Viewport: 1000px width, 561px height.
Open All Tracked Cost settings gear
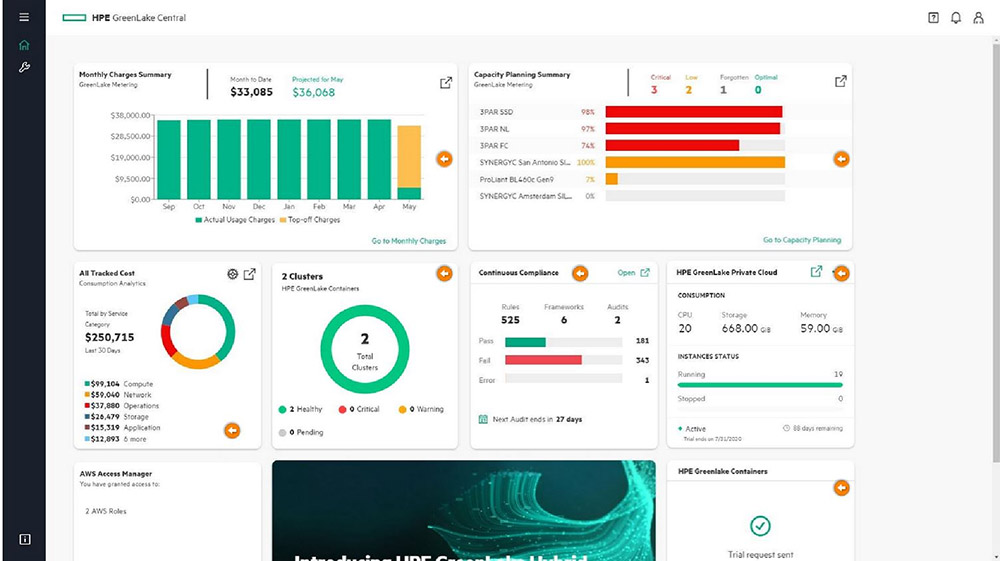[x=232, y=274]
